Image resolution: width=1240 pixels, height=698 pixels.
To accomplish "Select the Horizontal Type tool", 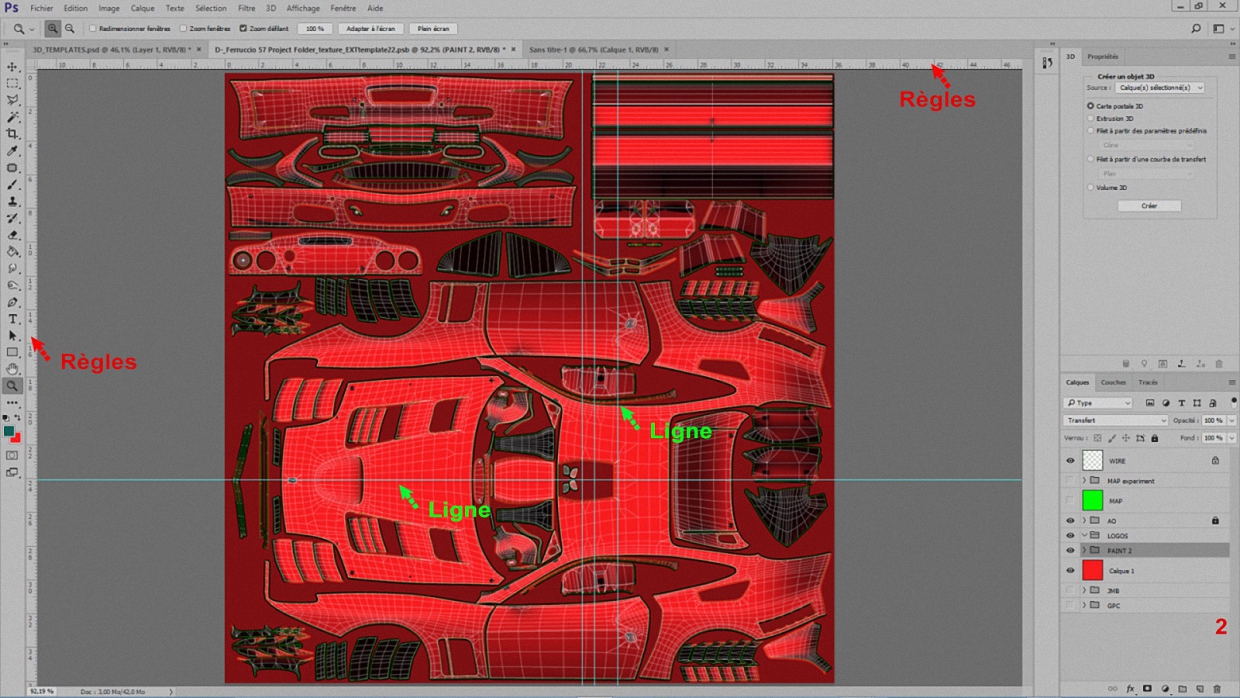I will tap(12, 319).
